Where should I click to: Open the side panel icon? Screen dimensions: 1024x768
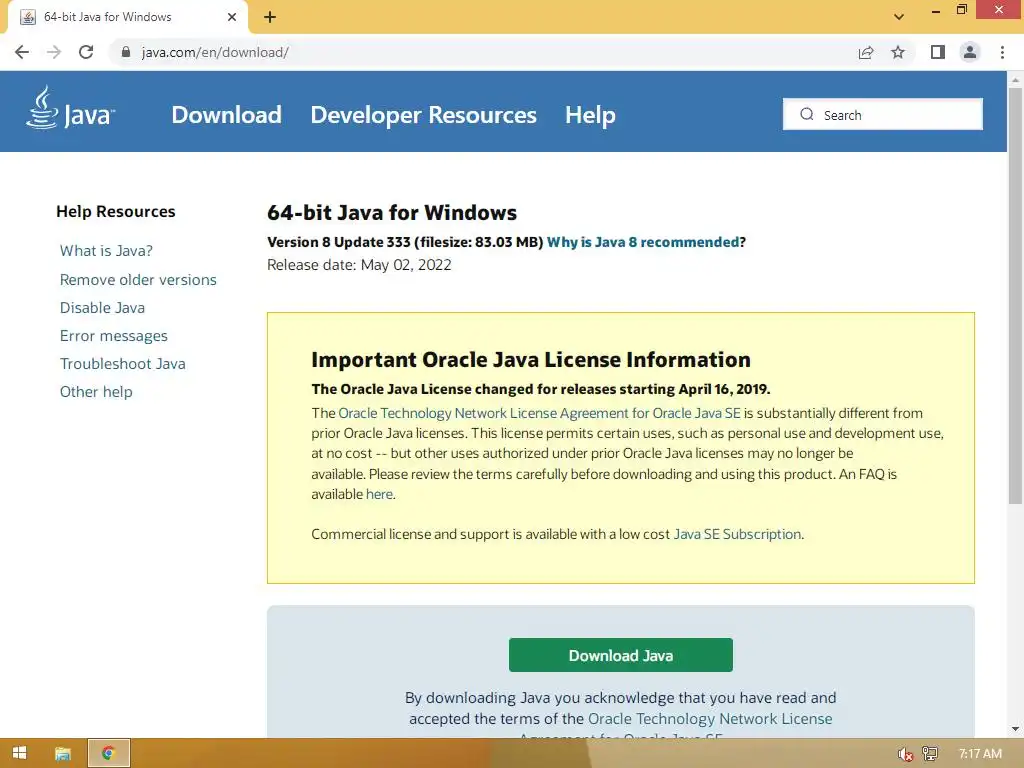938,52
